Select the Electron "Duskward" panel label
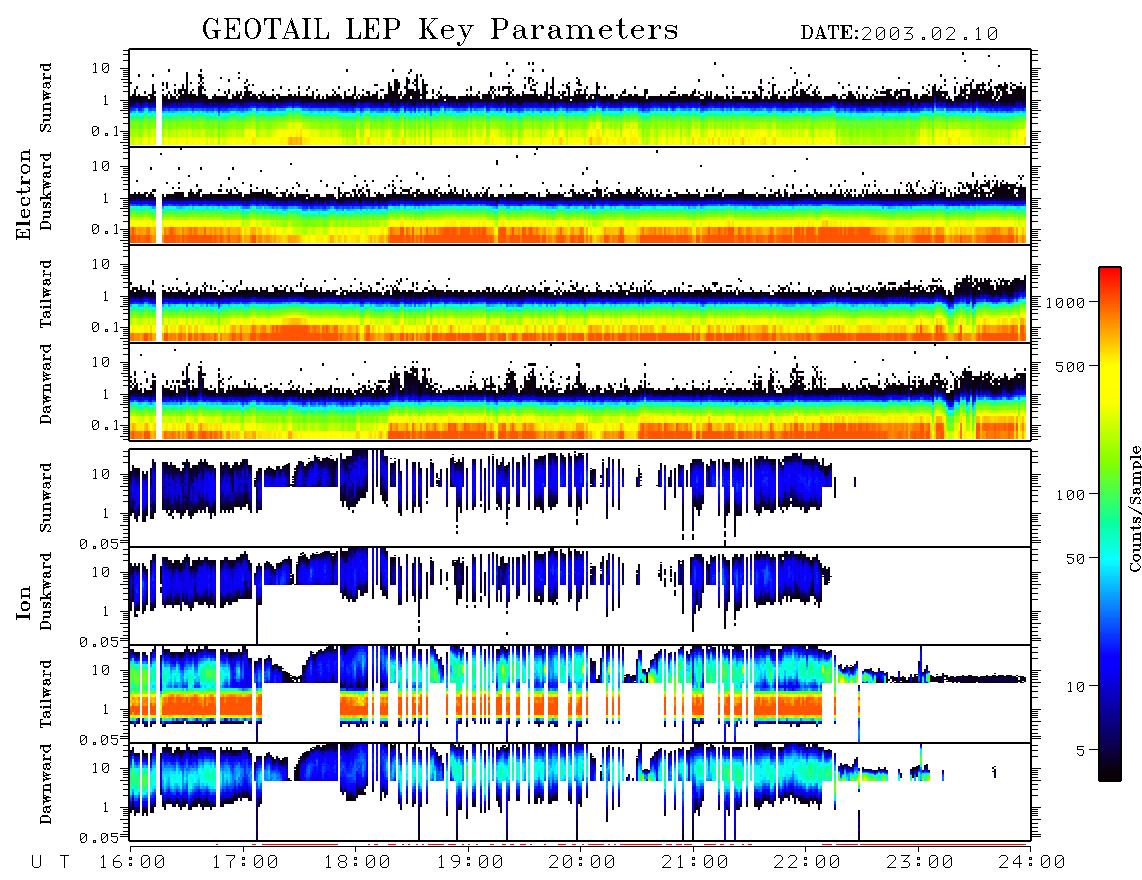 [x=46, y=192]
